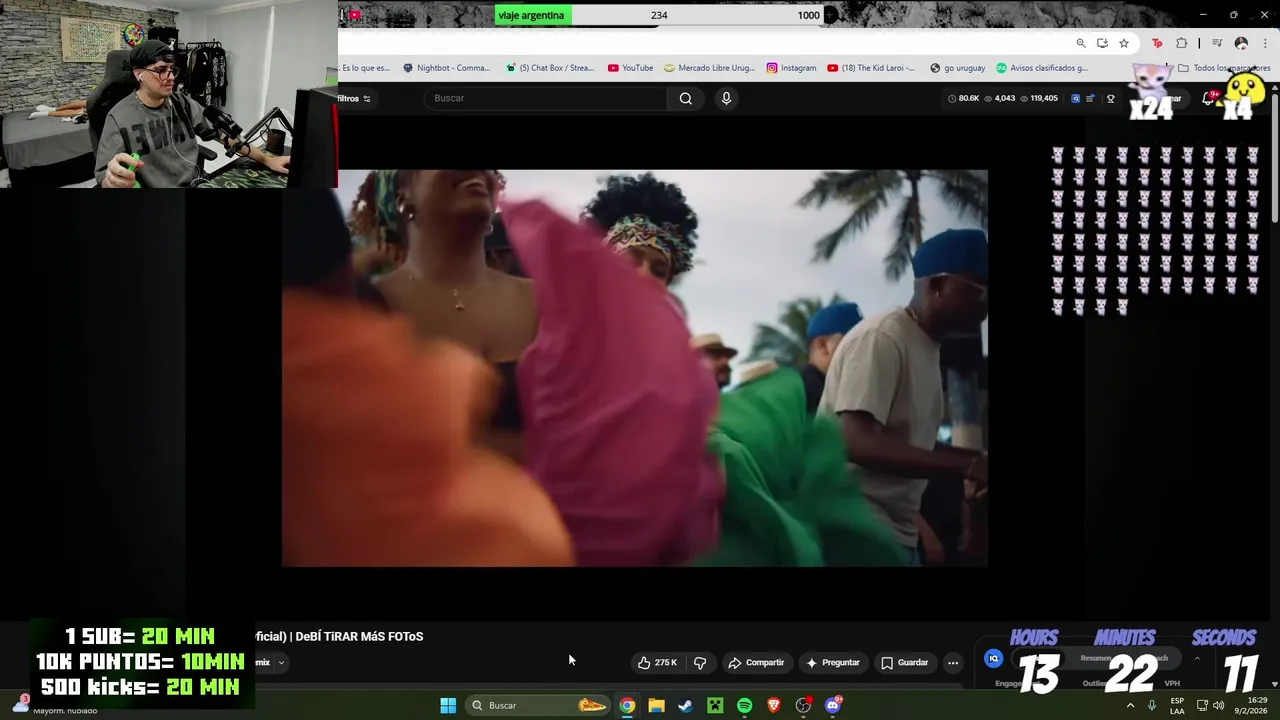1280x720 pixels.
Task: Click Windows taskbar Buscar search box
Action: (x=540, y=705)
